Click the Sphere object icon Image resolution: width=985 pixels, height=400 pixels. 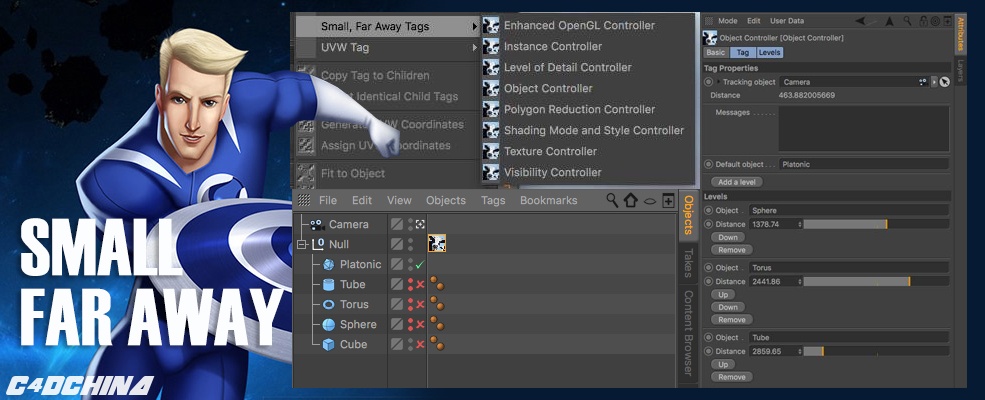(x=328, y=325)
